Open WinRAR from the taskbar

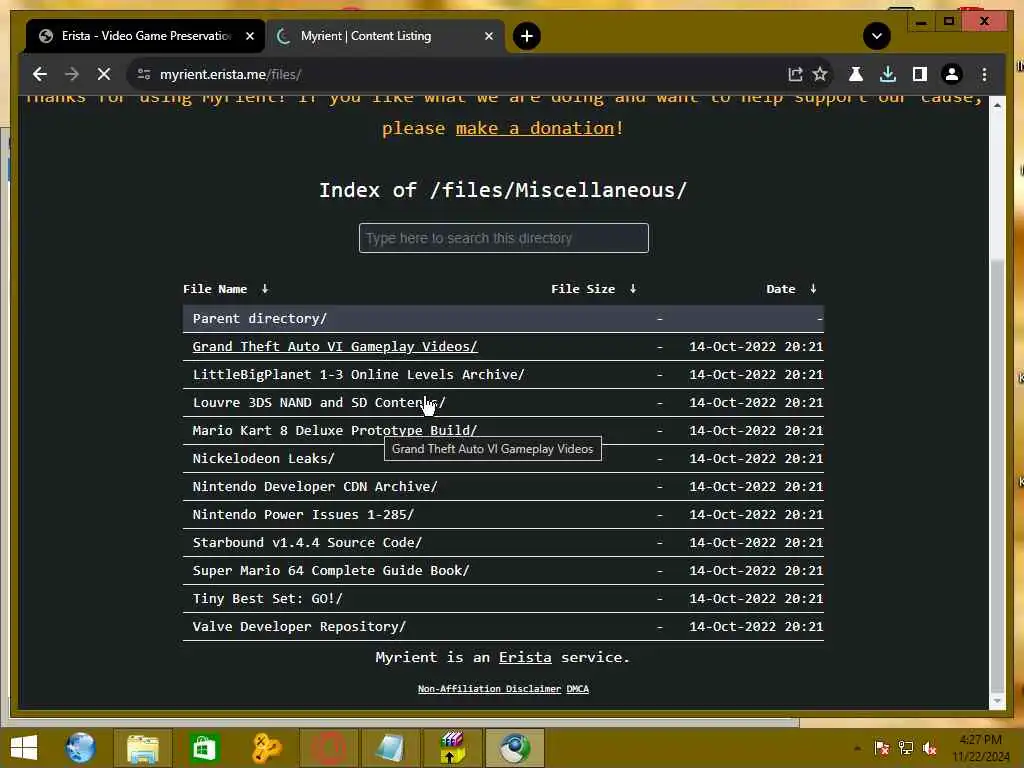pyautogui.click(x=452, y=748)
